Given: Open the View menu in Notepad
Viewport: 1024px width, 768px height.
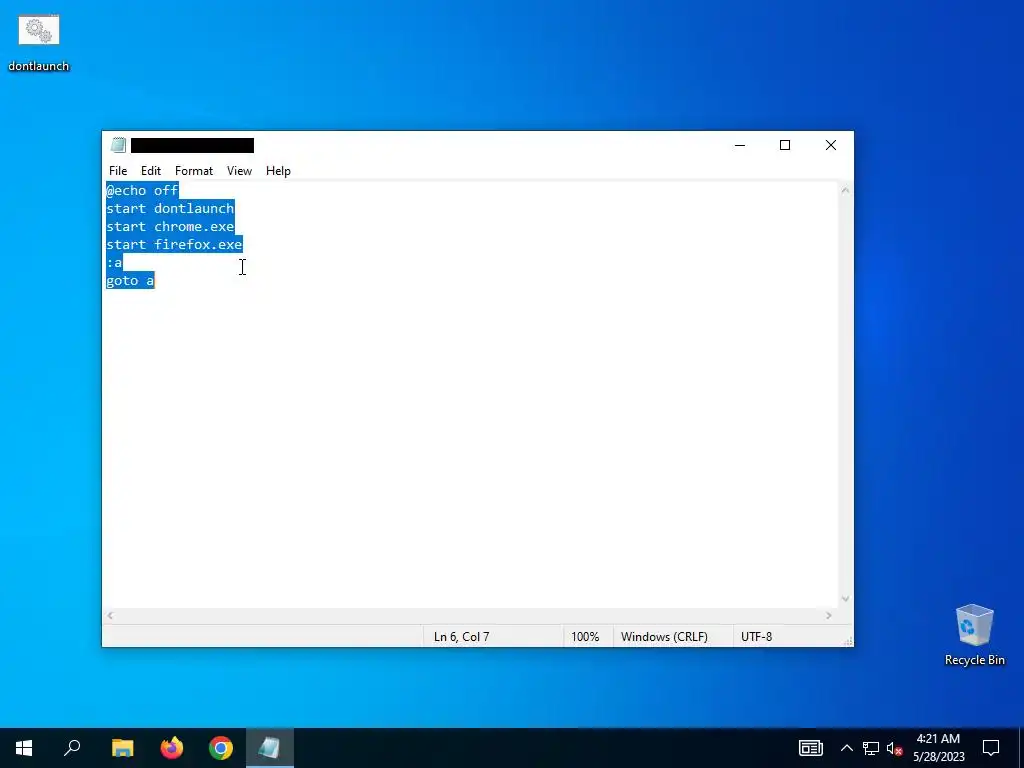Looking at the screenshot, I should pos(239,170).
